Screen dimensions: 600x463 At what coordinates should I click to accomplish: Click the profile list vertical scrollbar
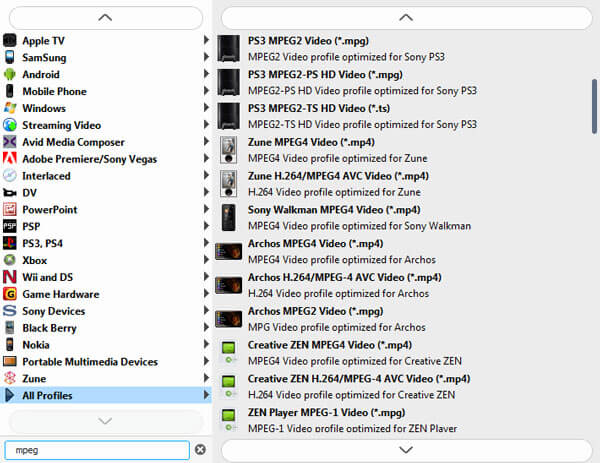[x=594, y=106]
